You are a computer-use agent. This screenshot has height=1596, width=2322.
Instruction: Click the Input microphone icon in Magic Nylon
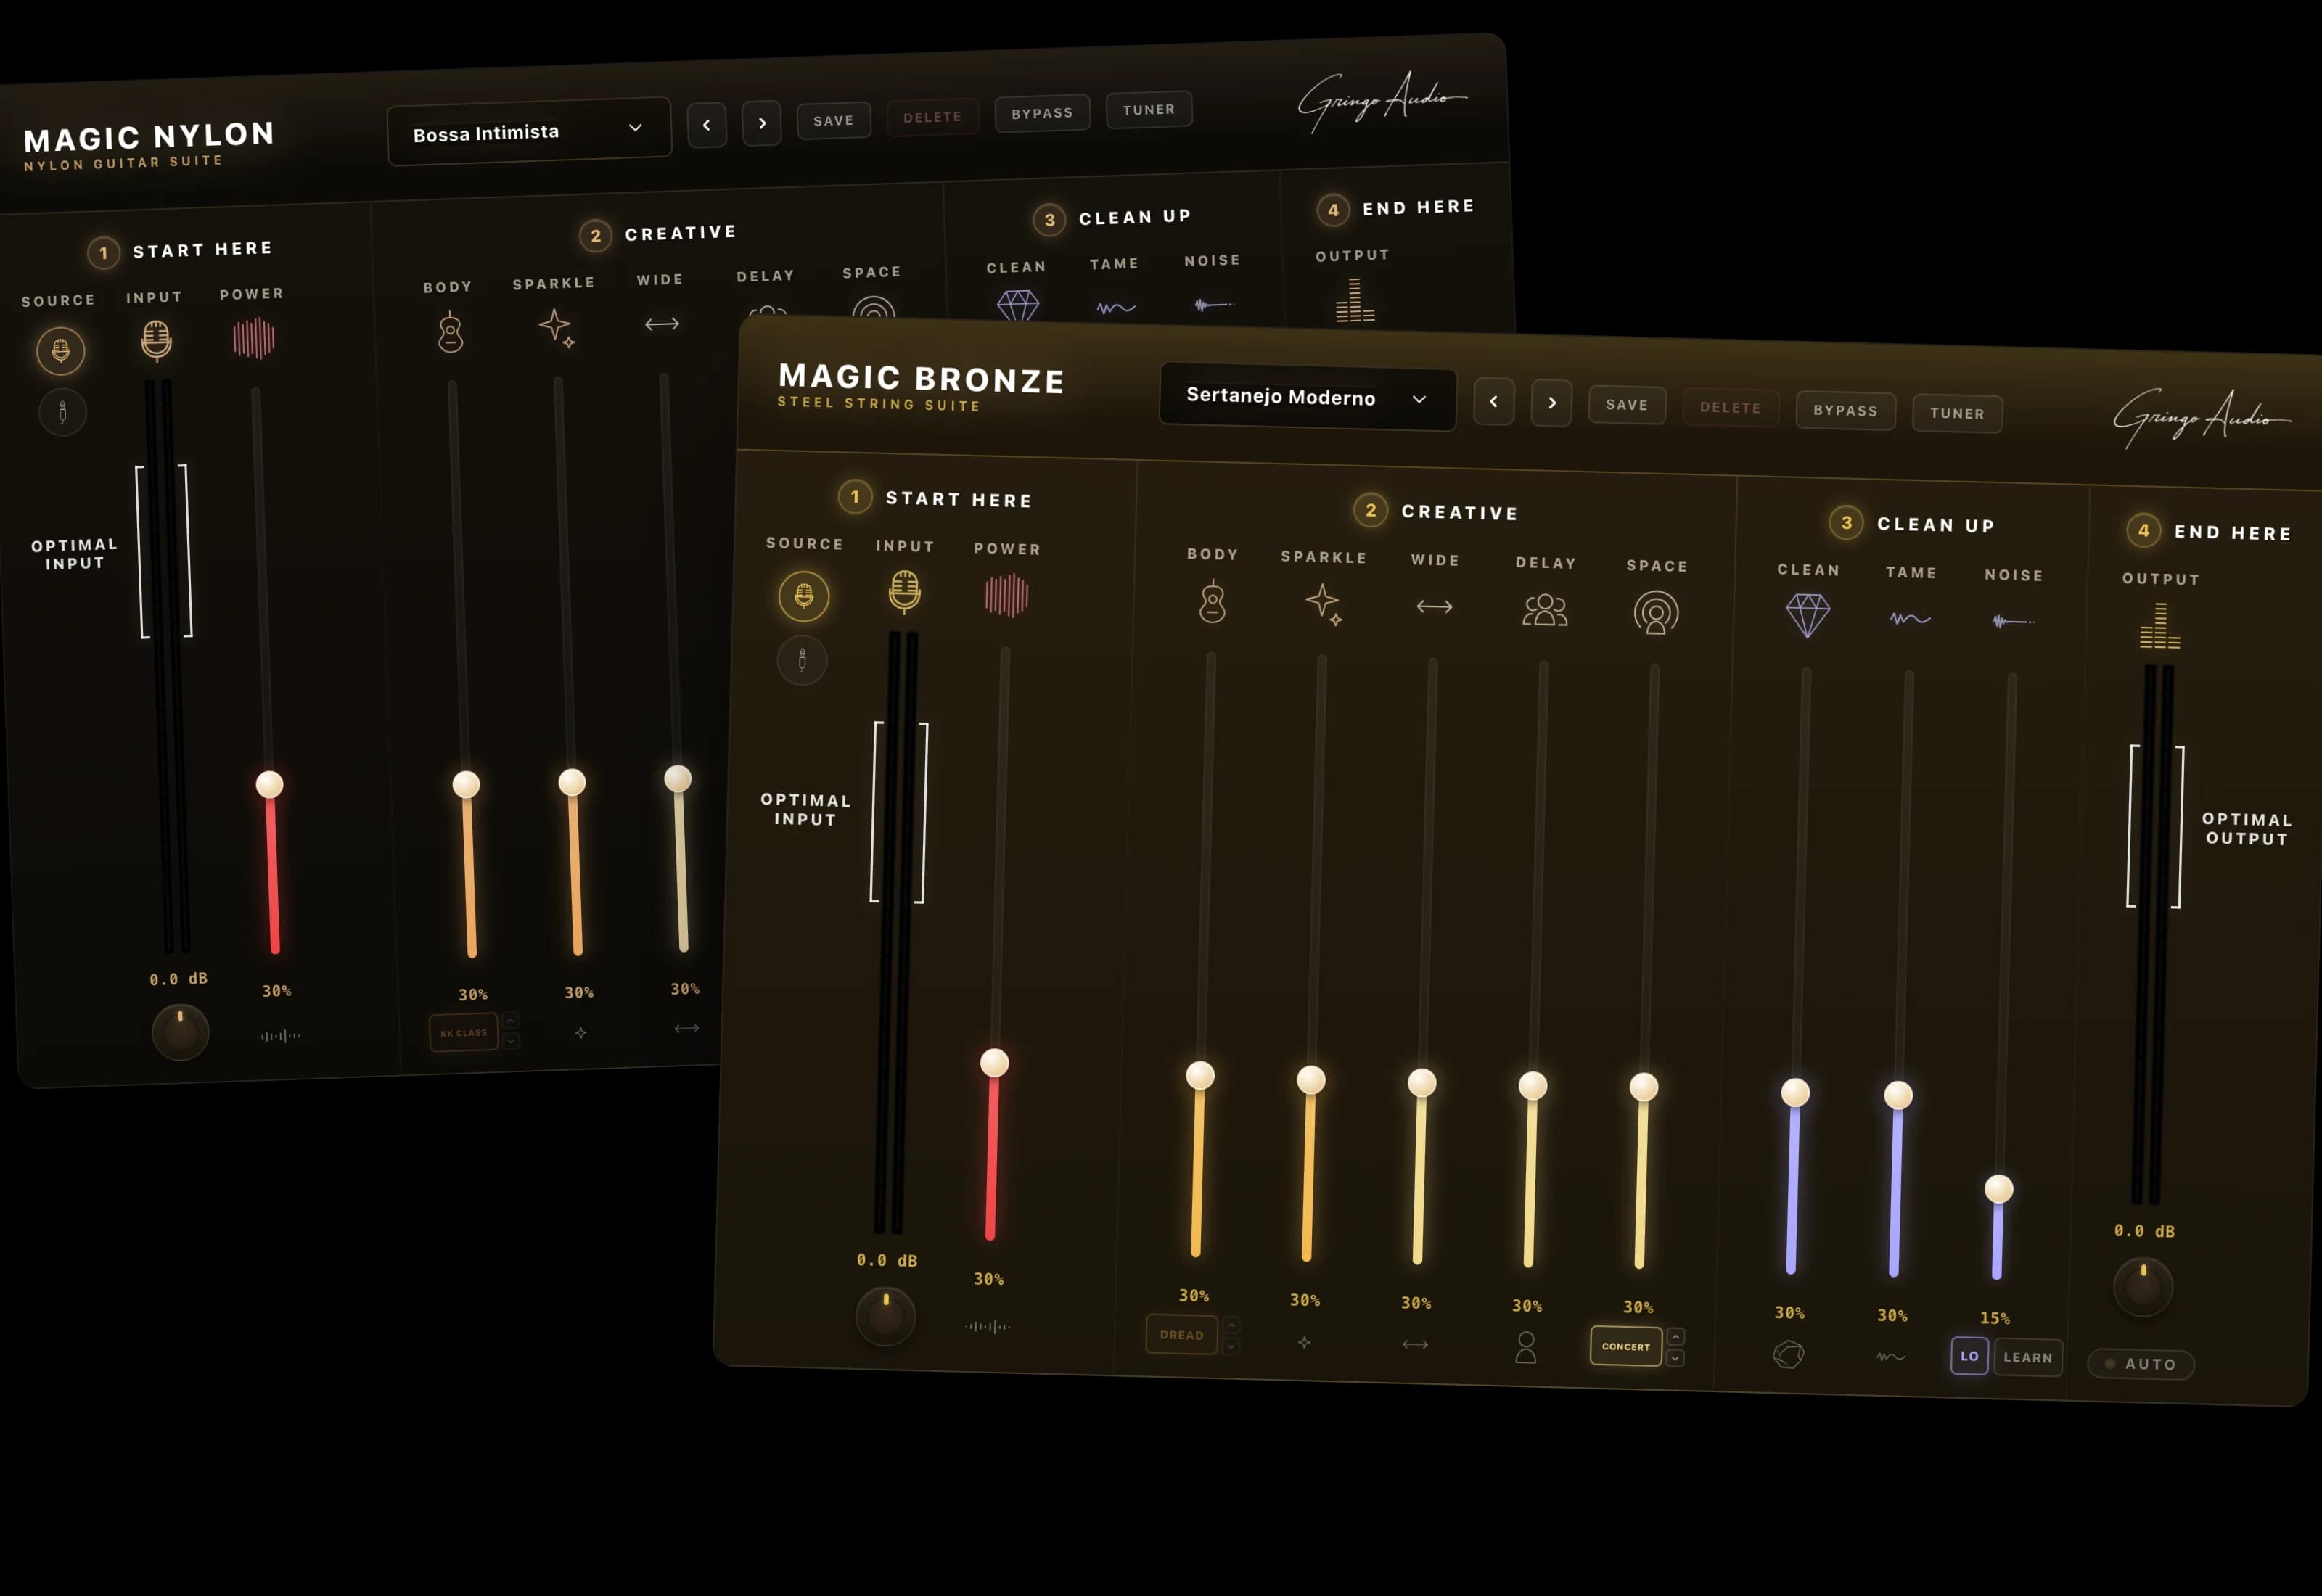tap(156, 340)
